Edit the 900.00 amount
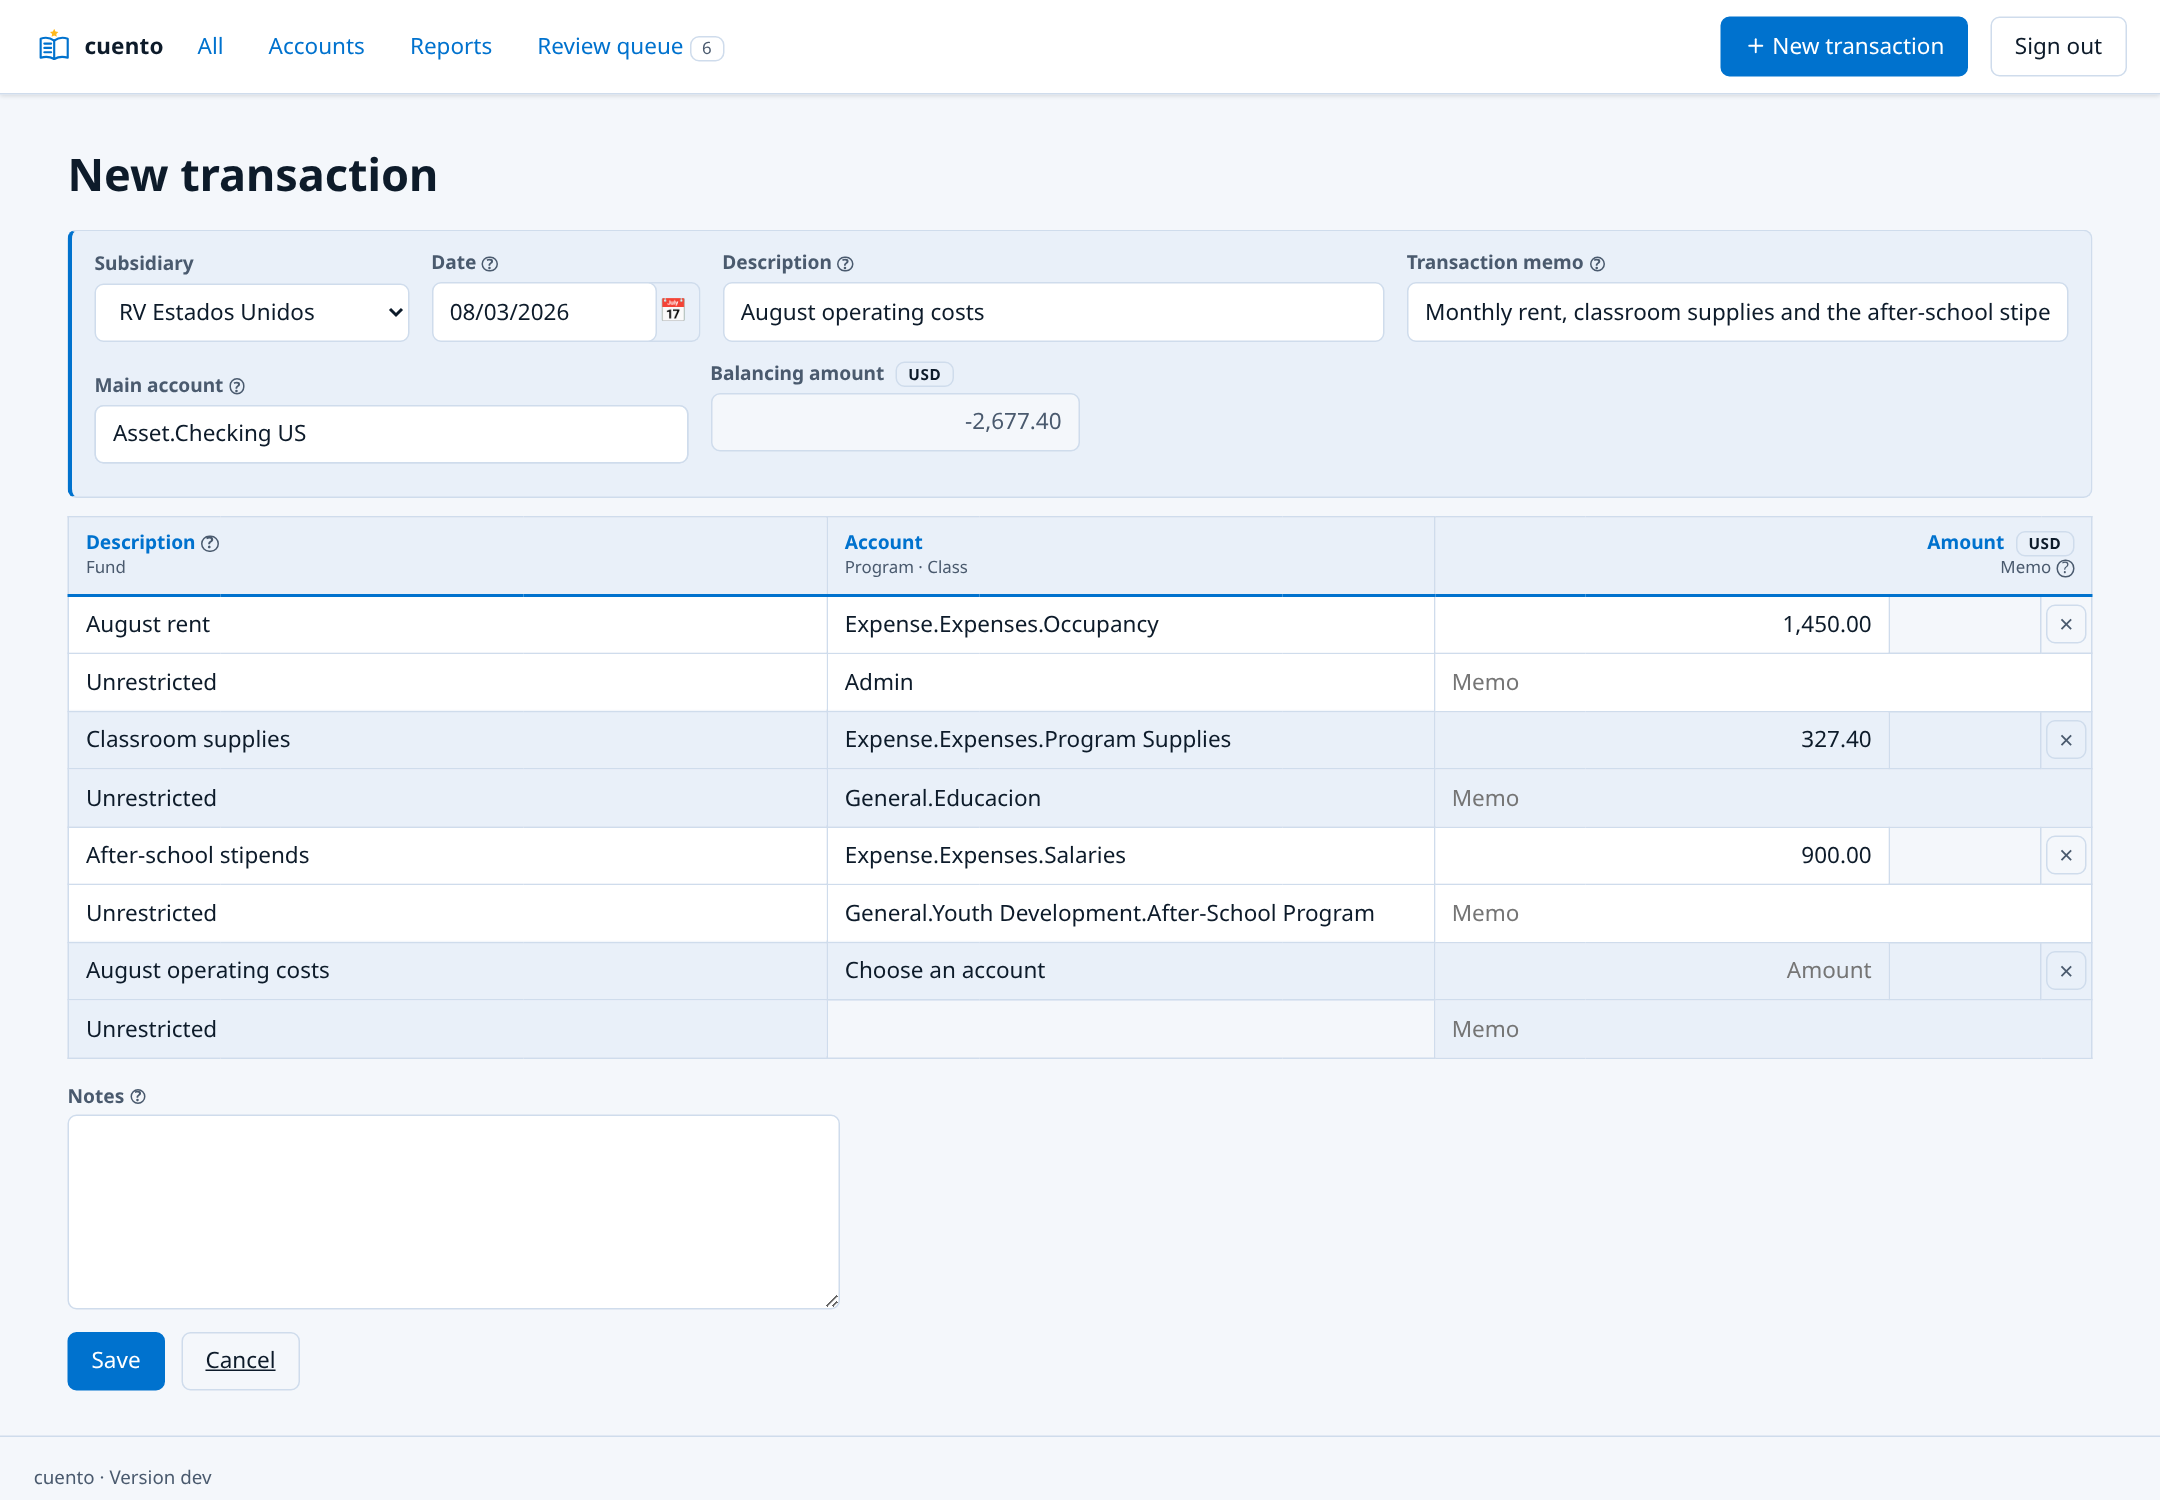The image size is (2160, 1500). point(1662,856)
